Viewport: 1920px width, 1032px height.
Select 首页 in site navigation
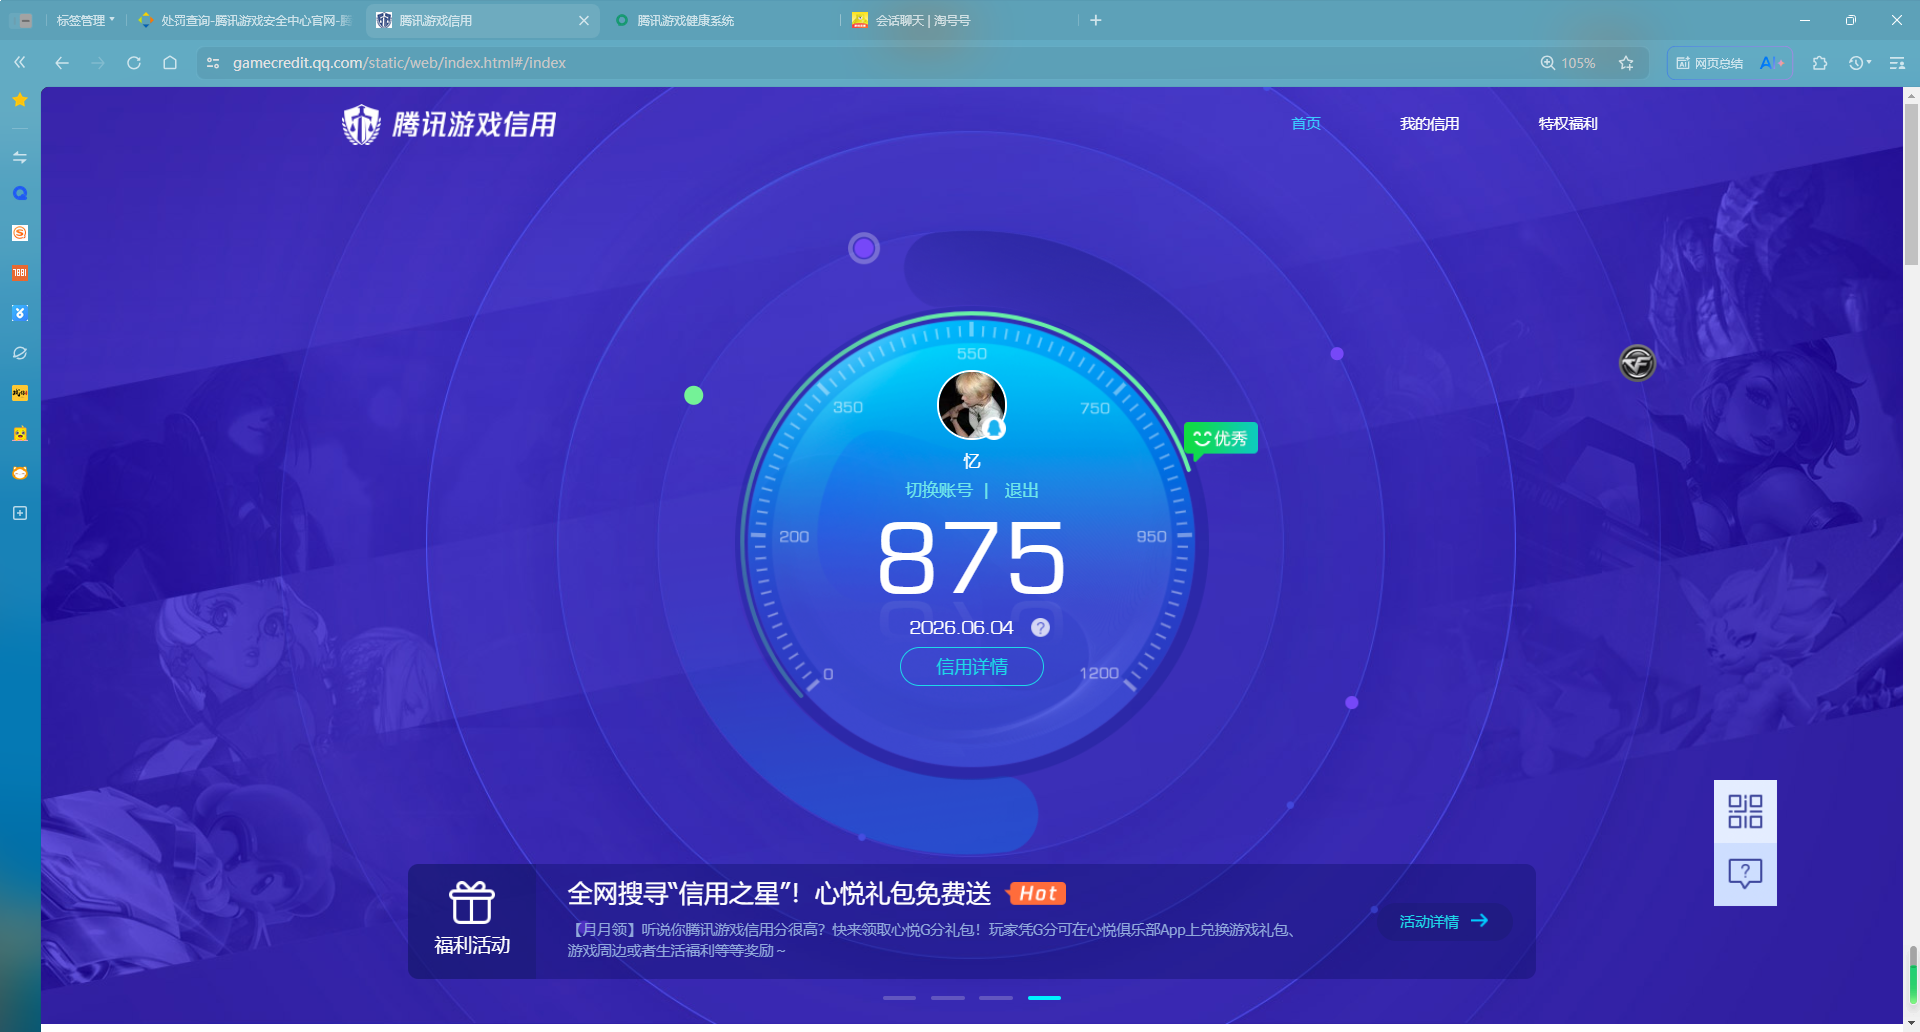1306,124
